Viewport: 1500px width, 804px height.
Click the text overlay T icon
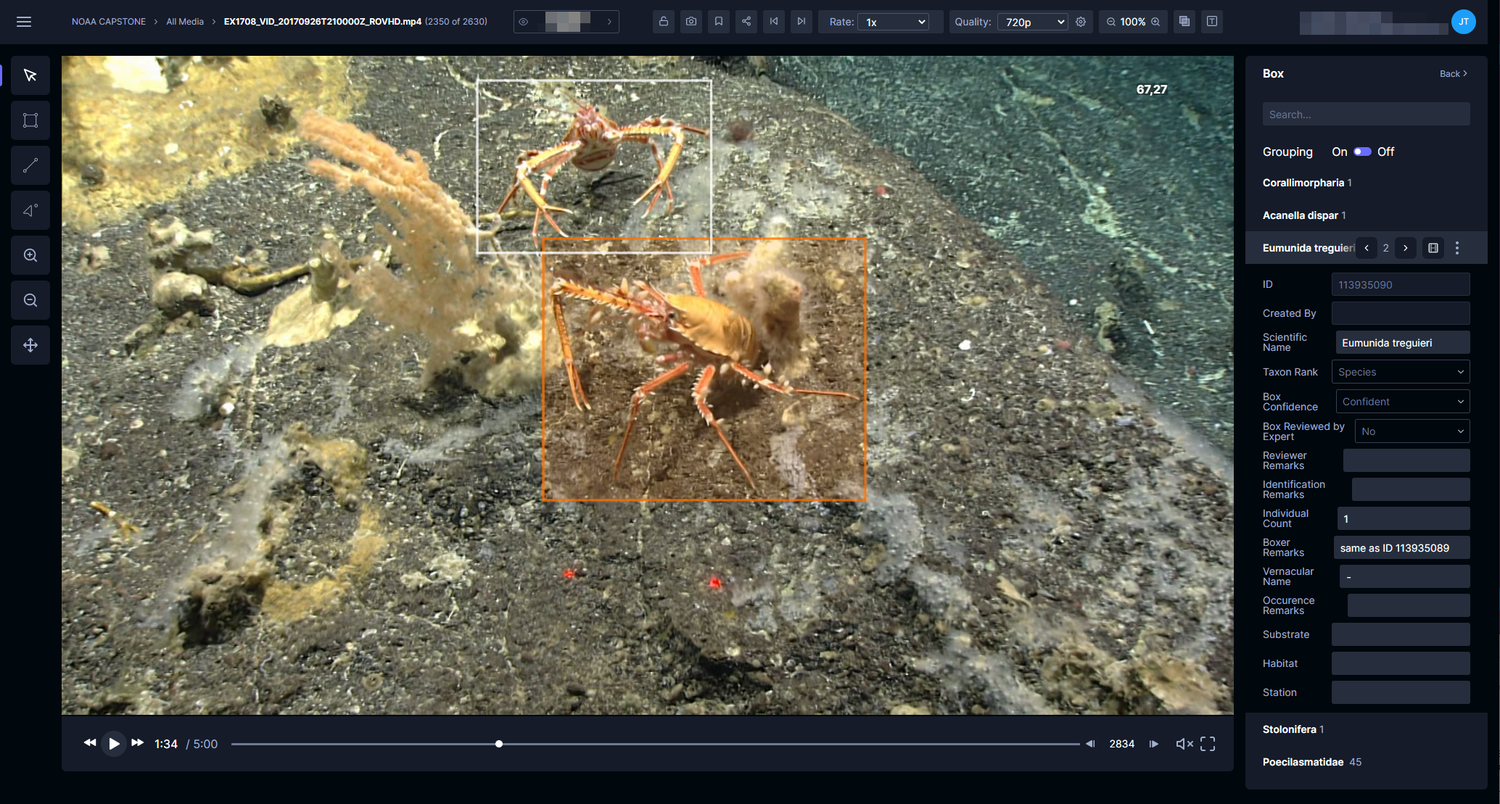pyautogui.click(x=1212, y=21)
